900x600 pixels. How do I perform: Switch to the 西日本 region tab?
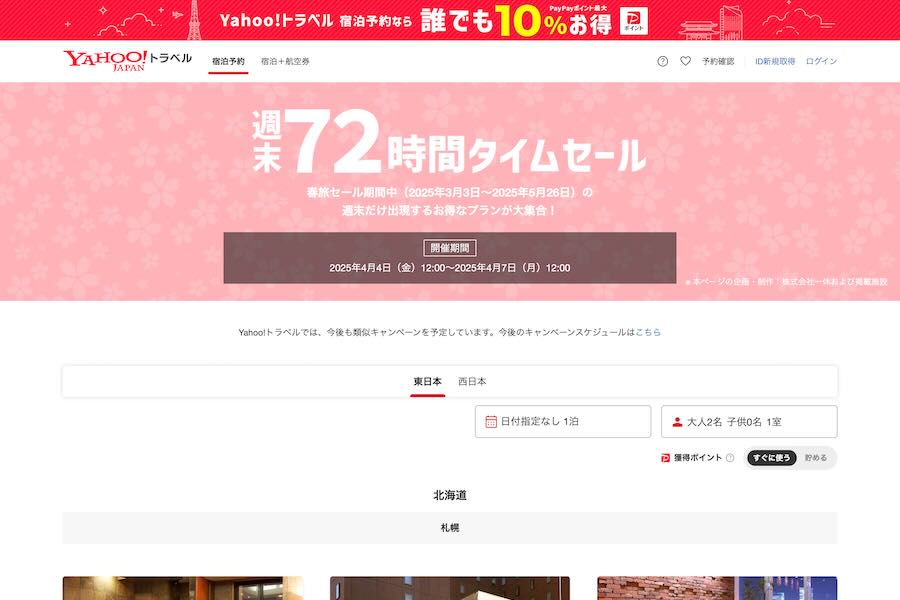(x=472, y=381)
